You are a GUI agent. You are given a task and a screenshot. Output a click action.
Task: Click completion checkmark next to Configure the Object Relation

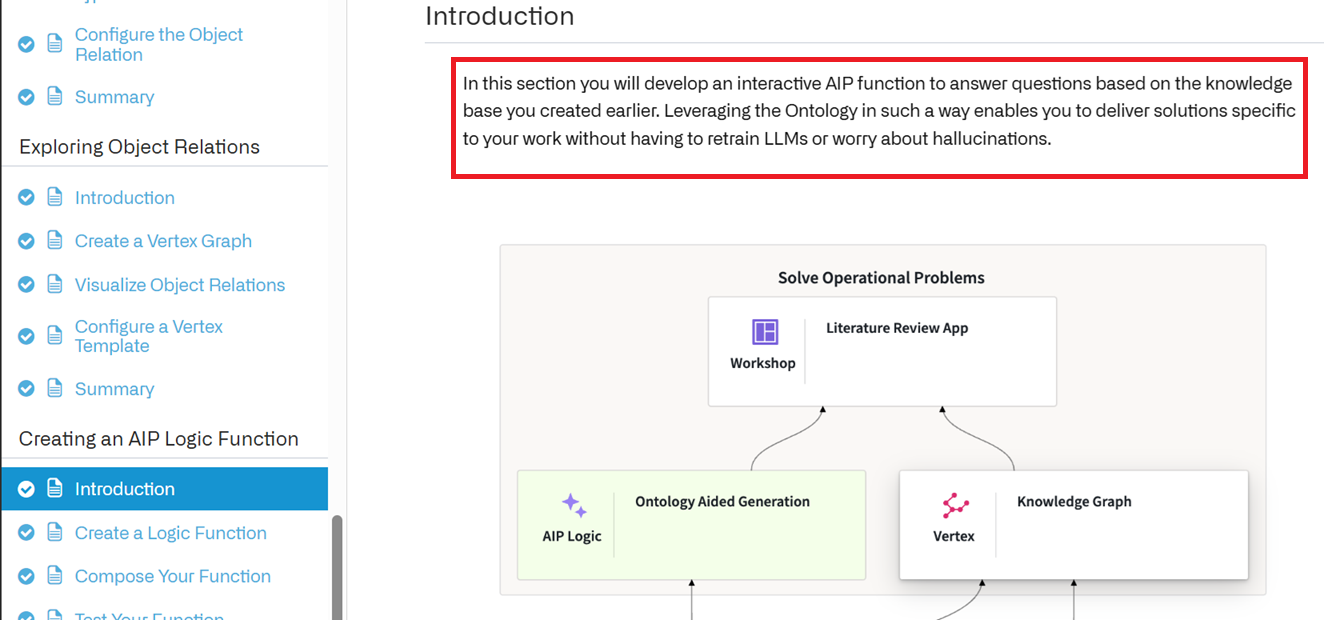tap(27, 44)
